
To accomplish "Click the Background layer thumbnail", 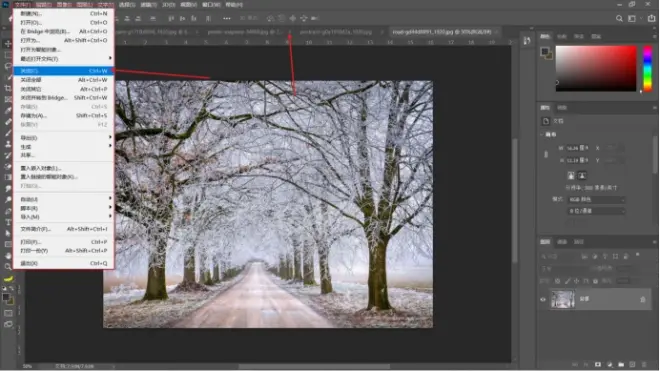I will click(x=563, y=299).
